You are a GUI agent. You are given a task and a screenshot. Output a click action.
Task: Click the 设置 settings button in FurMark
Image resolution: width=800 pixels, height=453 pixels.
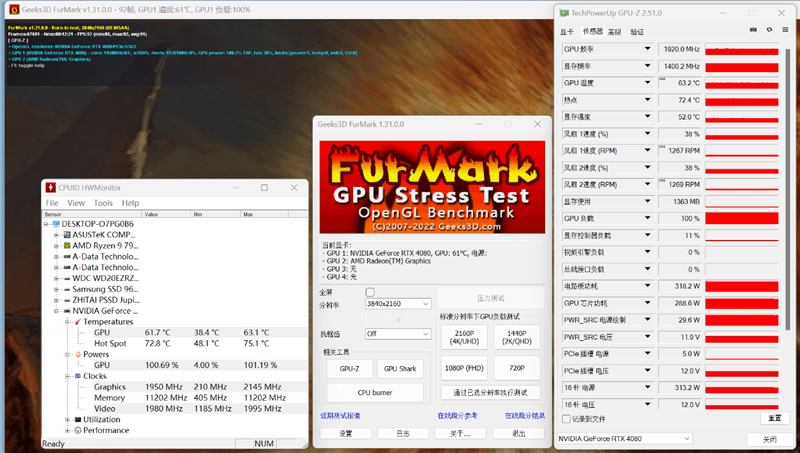[x=345, y=433]
